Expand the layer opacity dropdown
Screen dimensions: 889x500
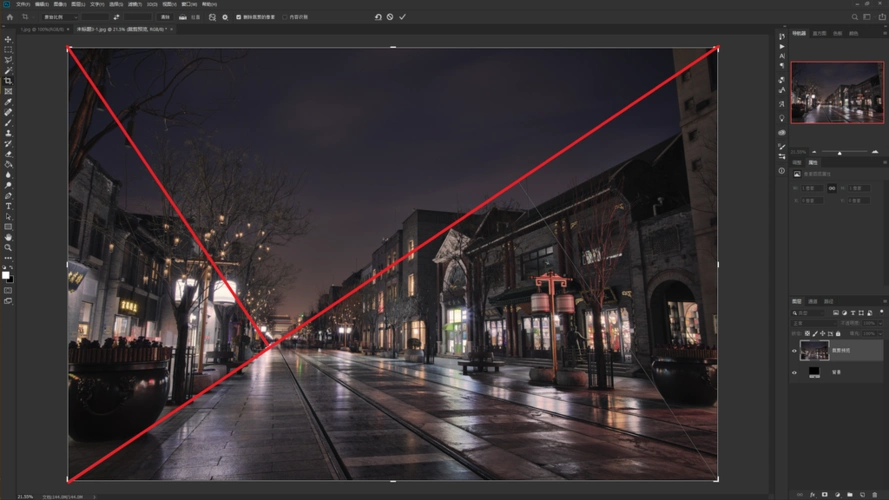coord(880,322)
